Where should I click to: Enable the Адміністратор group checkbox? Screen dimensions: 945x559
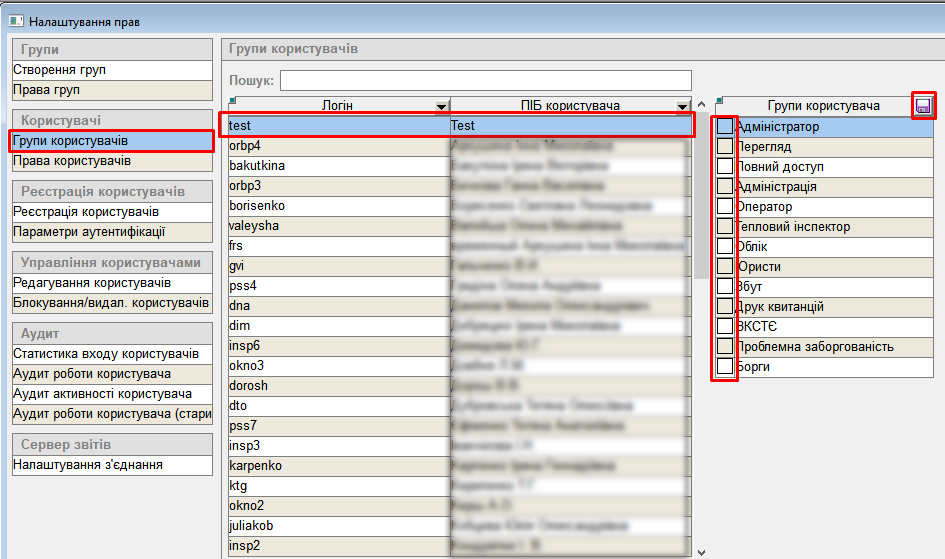coord(725,127)
